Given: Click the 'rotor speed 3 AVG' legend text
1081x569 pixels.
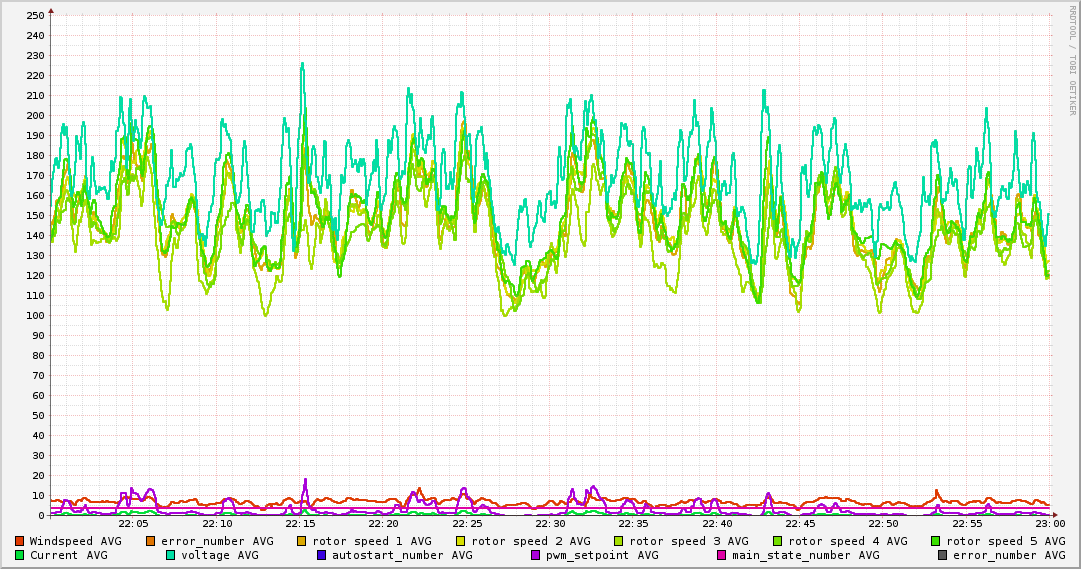Looking at the screenshot, I should coord(689,541).
